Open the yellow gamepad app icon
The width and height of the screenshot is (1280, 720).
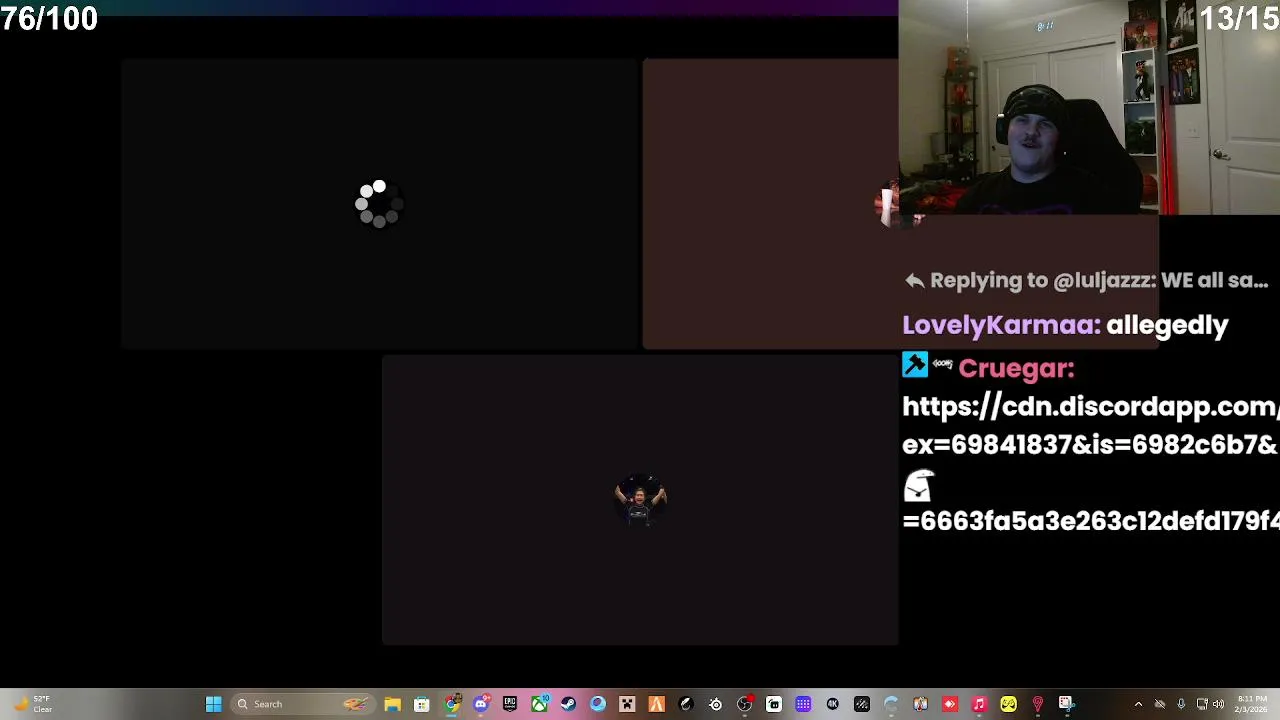tap(1008, 704)
